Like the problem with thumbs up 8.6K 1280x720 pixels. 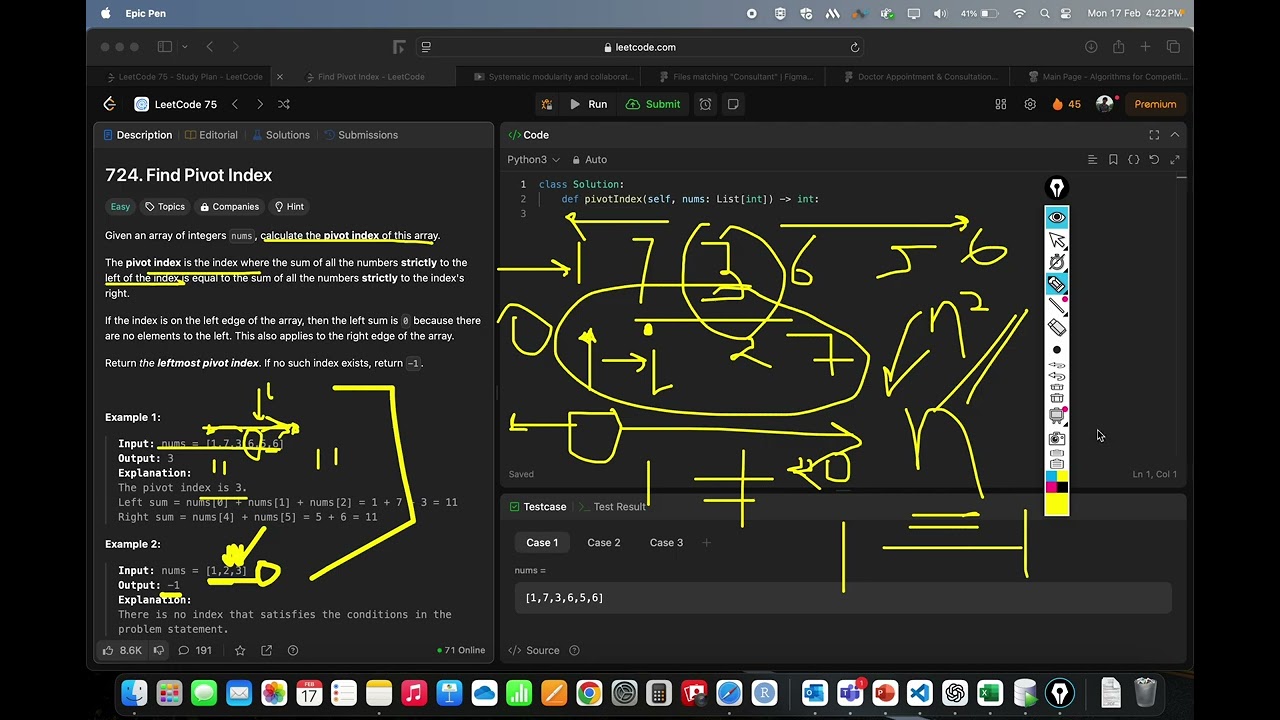click(x=122, y=650)
